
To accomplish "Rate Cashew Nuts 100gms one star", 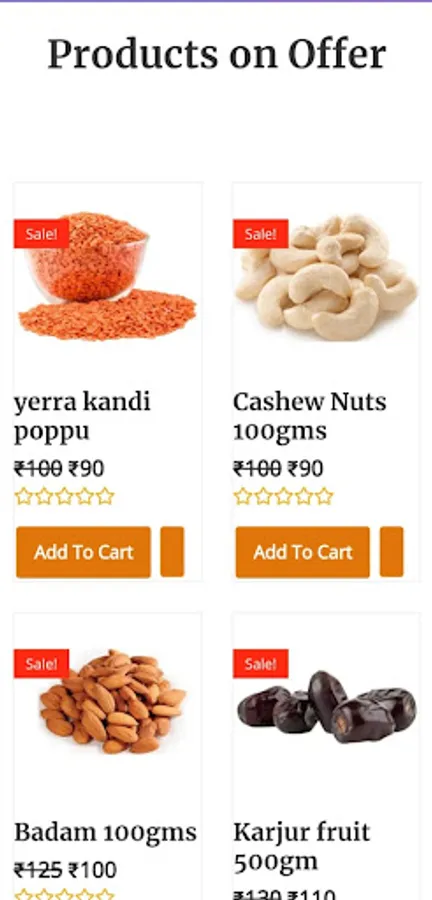I will click(243, 496).
